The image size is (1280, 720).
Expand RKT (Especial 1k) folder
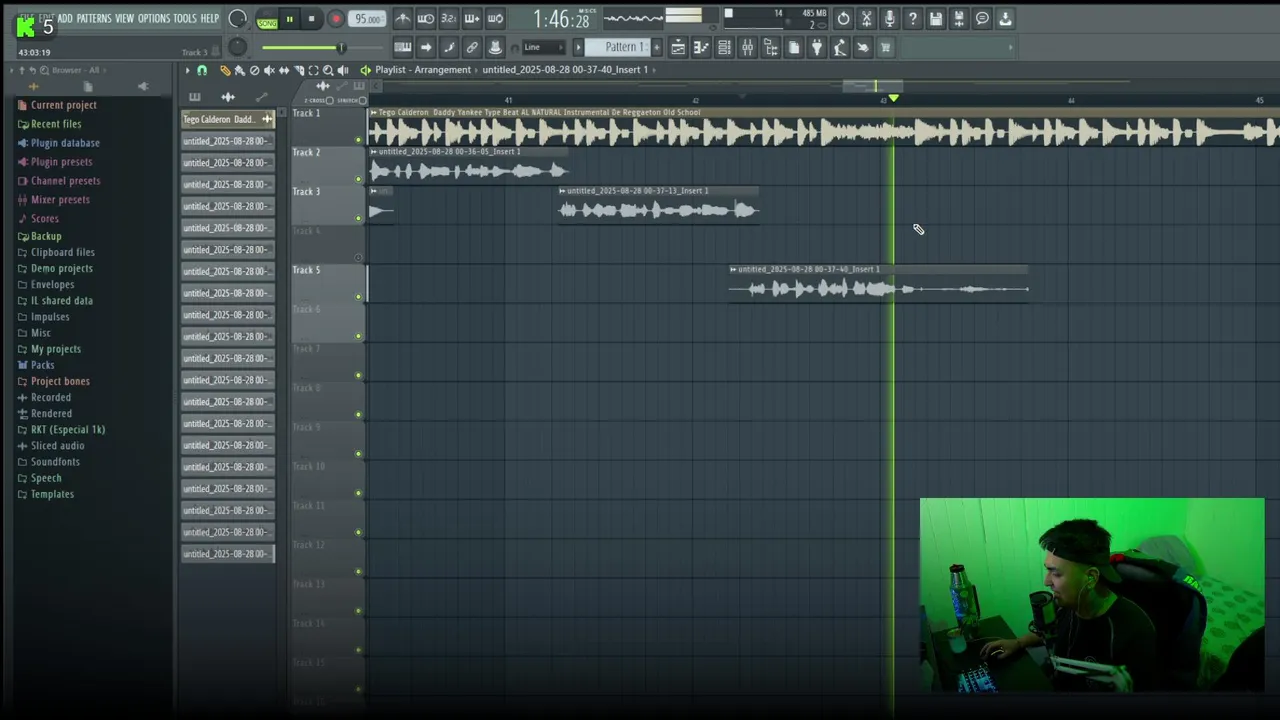(x=68, y=430)
